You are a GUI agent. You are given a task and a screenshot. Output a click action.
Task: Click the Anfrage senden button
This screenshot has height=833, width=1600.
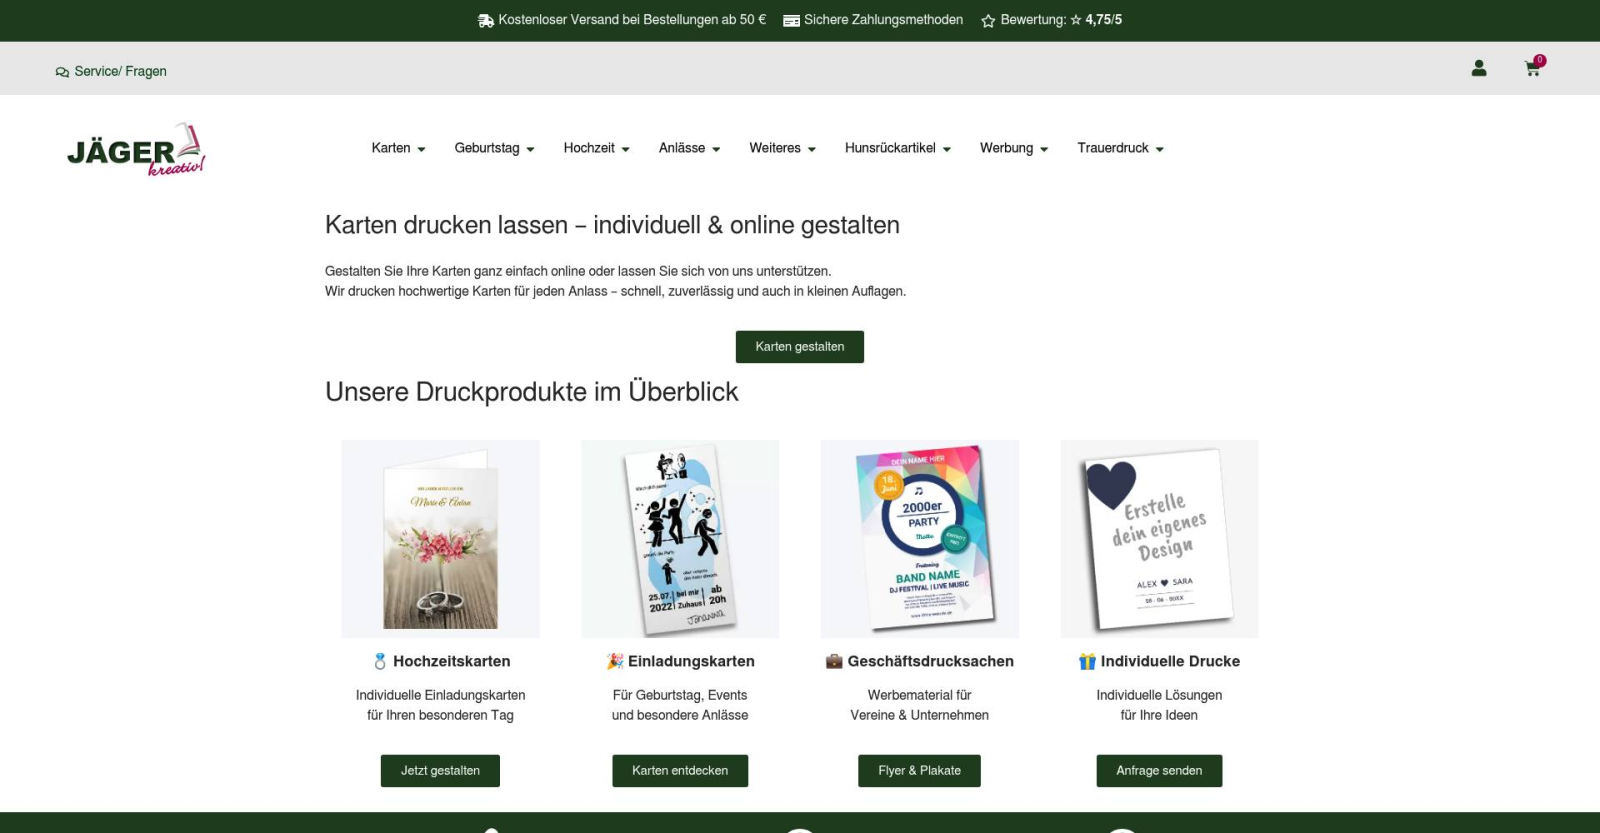(1159, 771)
